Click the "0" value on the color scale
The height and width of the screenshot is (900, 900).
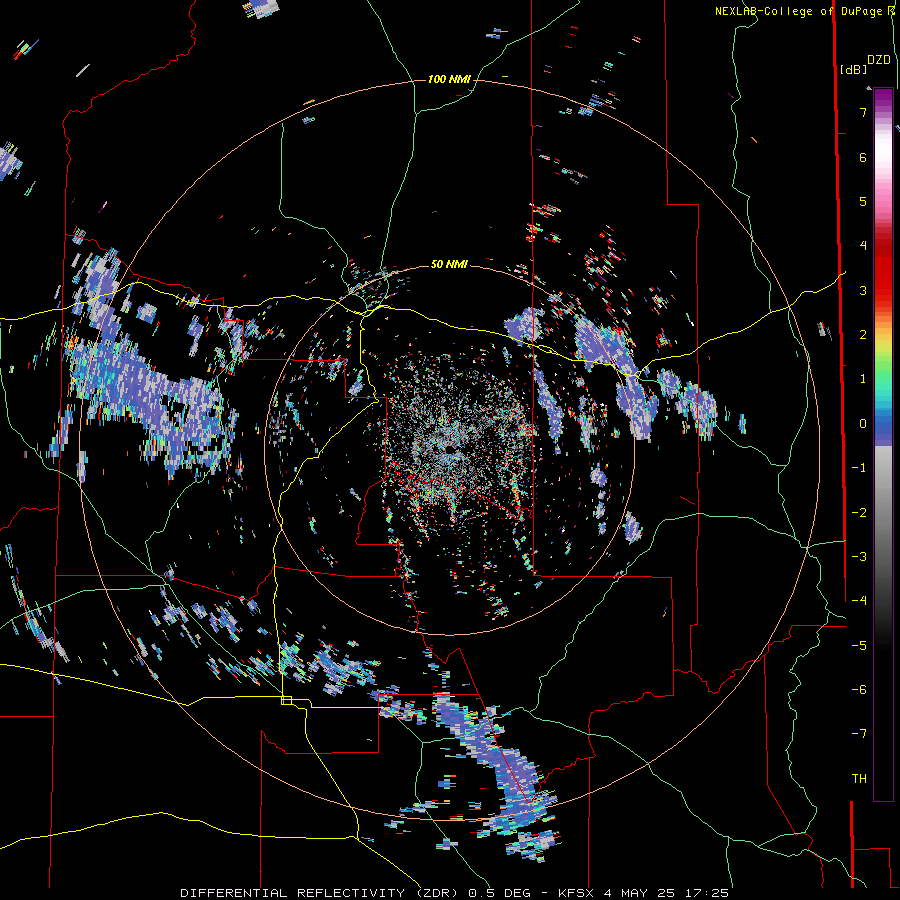[x=863, y=424]
